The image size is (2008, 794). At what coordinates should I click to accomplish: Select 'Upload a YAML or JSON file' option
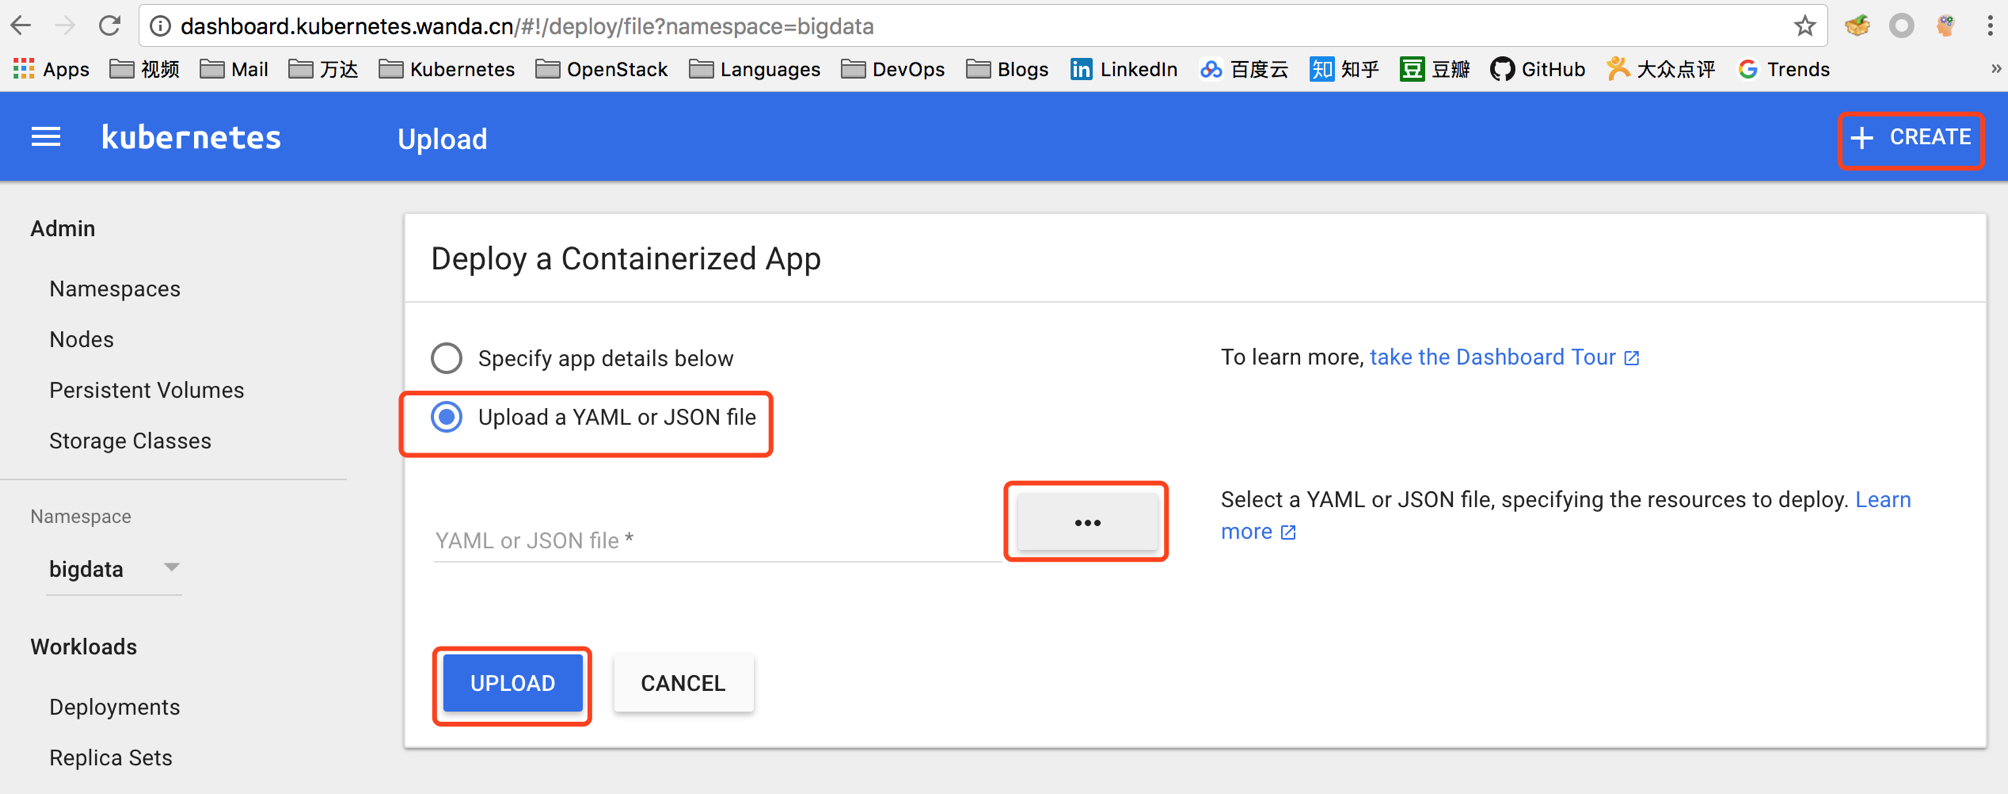click(447, 417)
